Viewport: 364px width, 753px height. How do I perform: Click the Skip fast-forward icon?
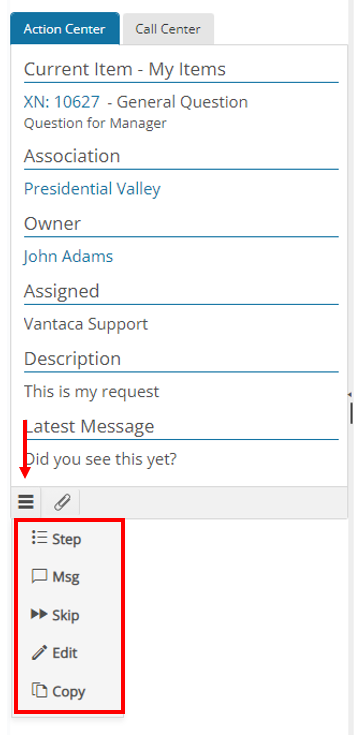[39, 614]
